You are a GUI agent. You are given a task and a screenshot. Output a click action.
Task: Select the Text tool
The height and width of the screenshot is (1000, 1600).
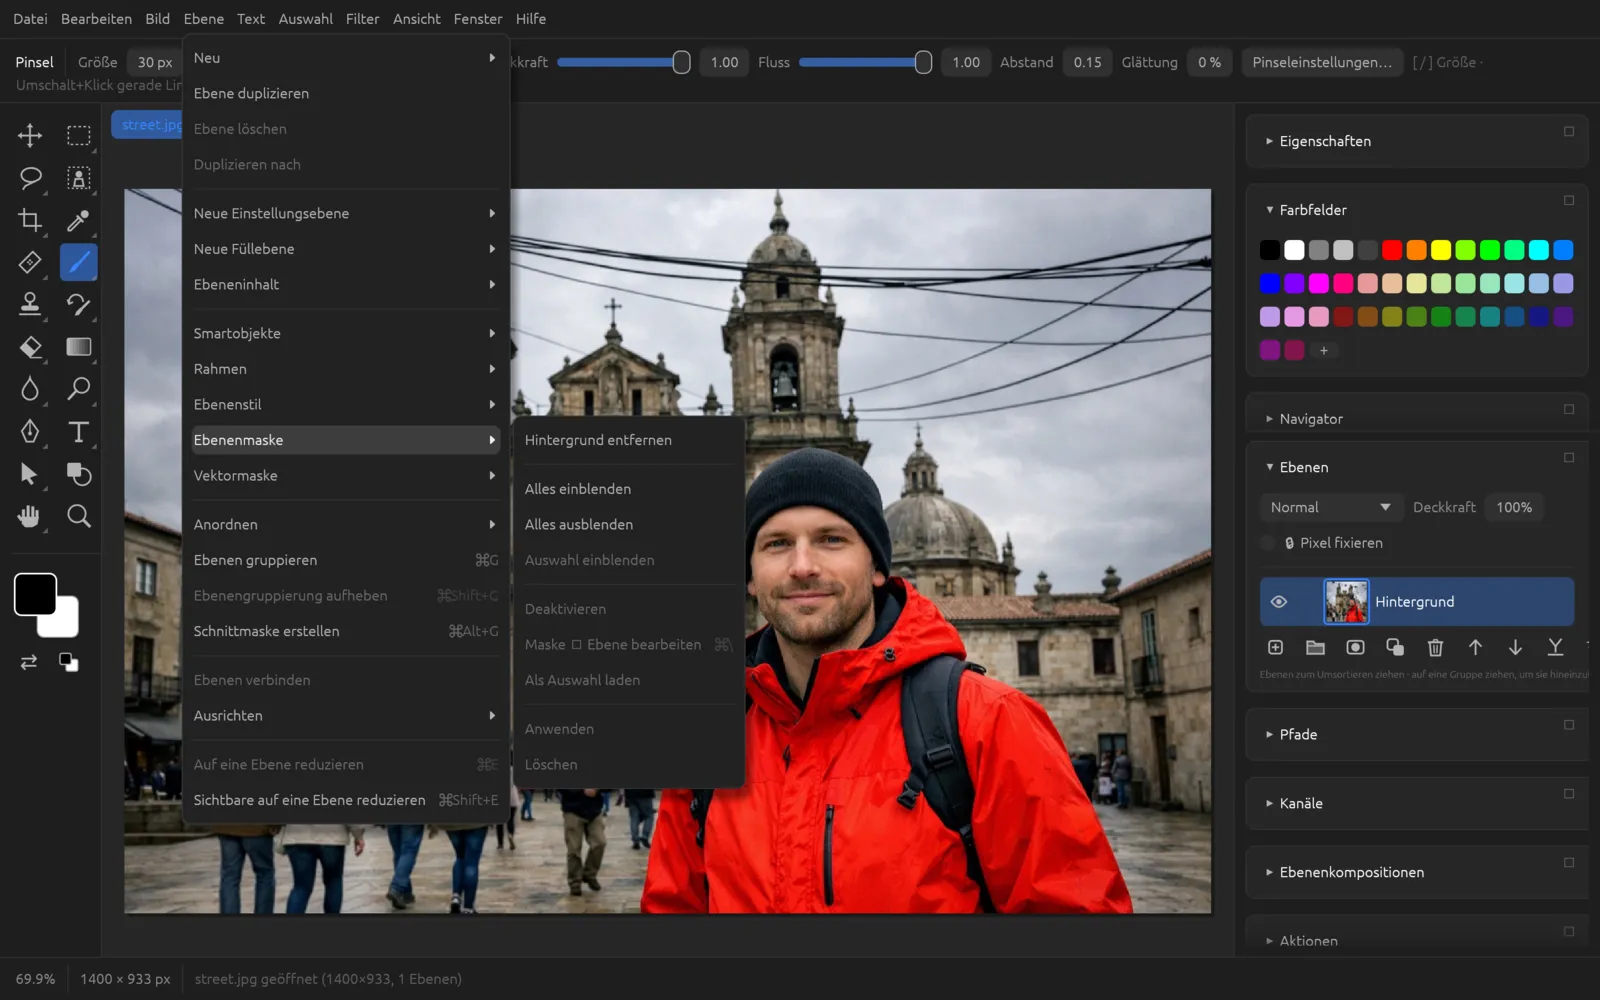79,431
